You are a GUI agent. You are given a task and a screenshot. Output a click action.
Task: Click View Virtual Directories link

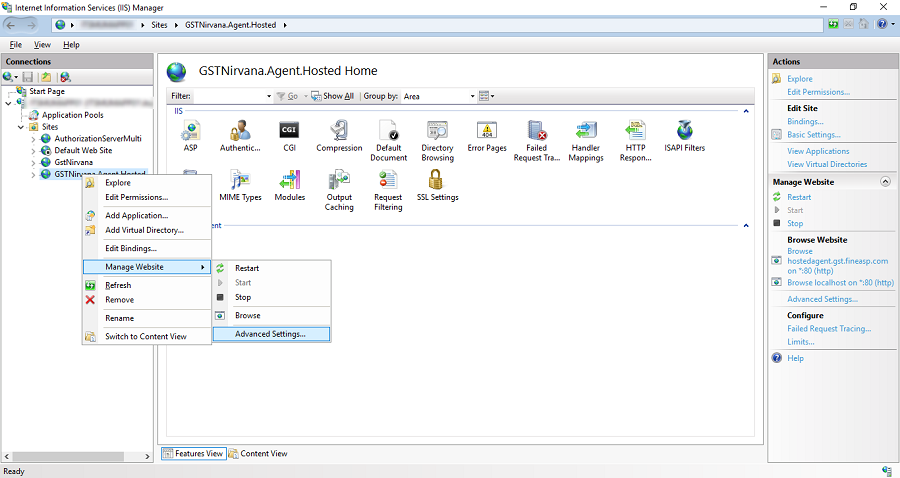[x=827, y=164]
